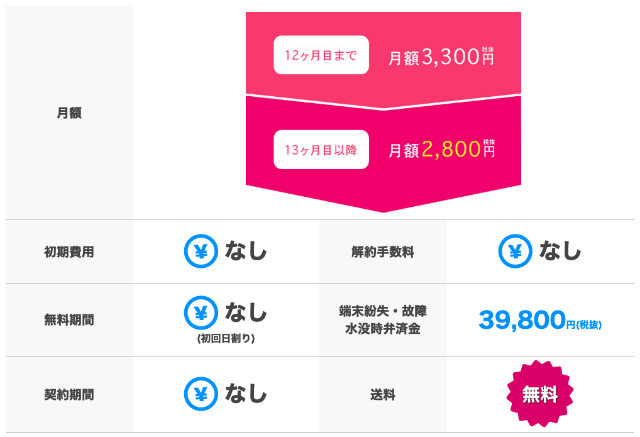640x437 pixels.
Task: Click the yen icon in 解約手数料 row
Action: (x=515, y=251)
